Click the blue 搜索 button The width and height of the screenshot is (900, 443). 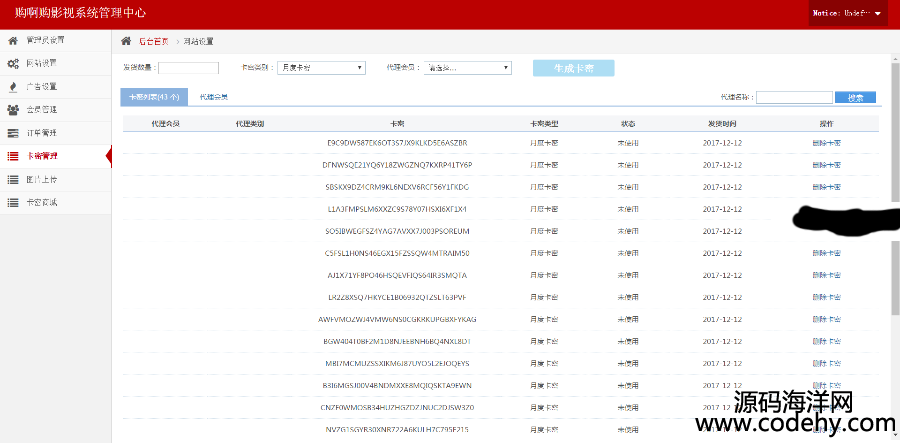[x=855, y=98]
